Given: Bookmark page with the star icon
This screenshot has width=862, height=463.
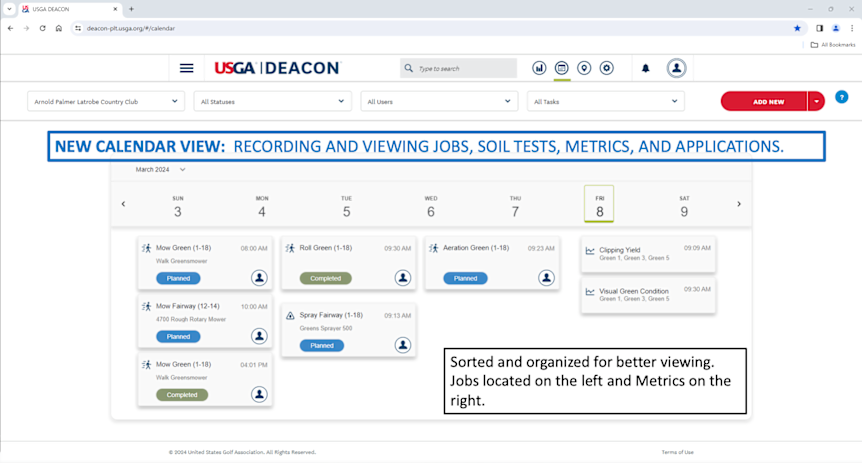Looking at the screenshot, I should coord(797,28).
